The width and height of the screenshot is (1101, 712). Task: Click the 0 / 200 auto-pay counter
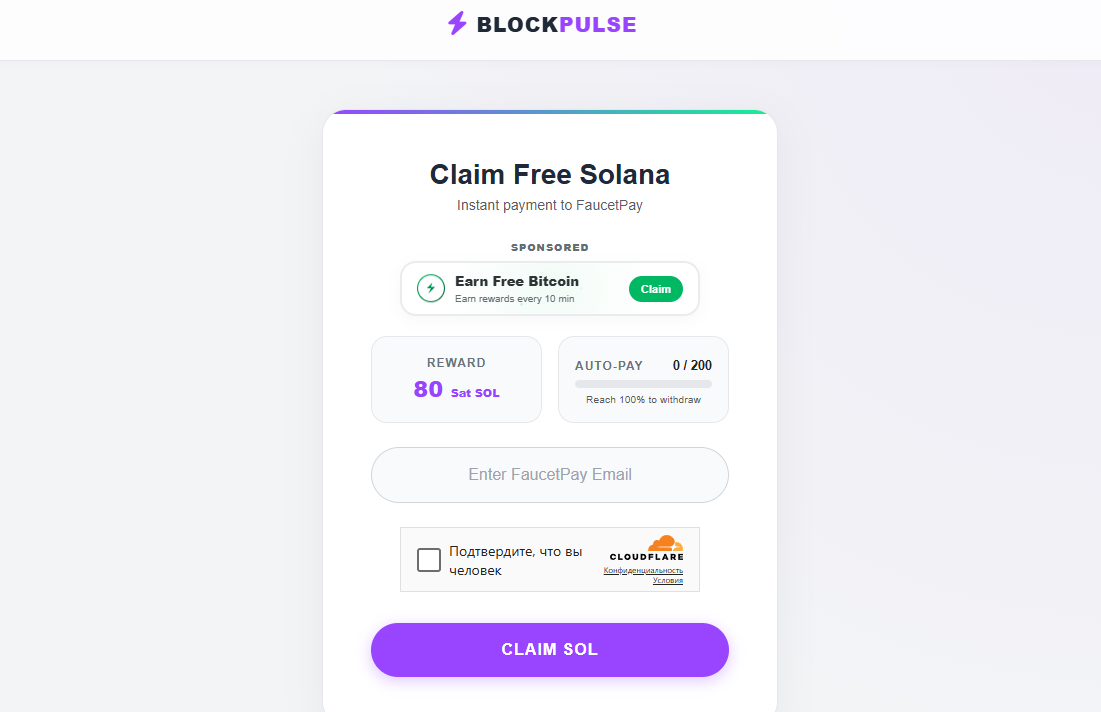(692, 366)
